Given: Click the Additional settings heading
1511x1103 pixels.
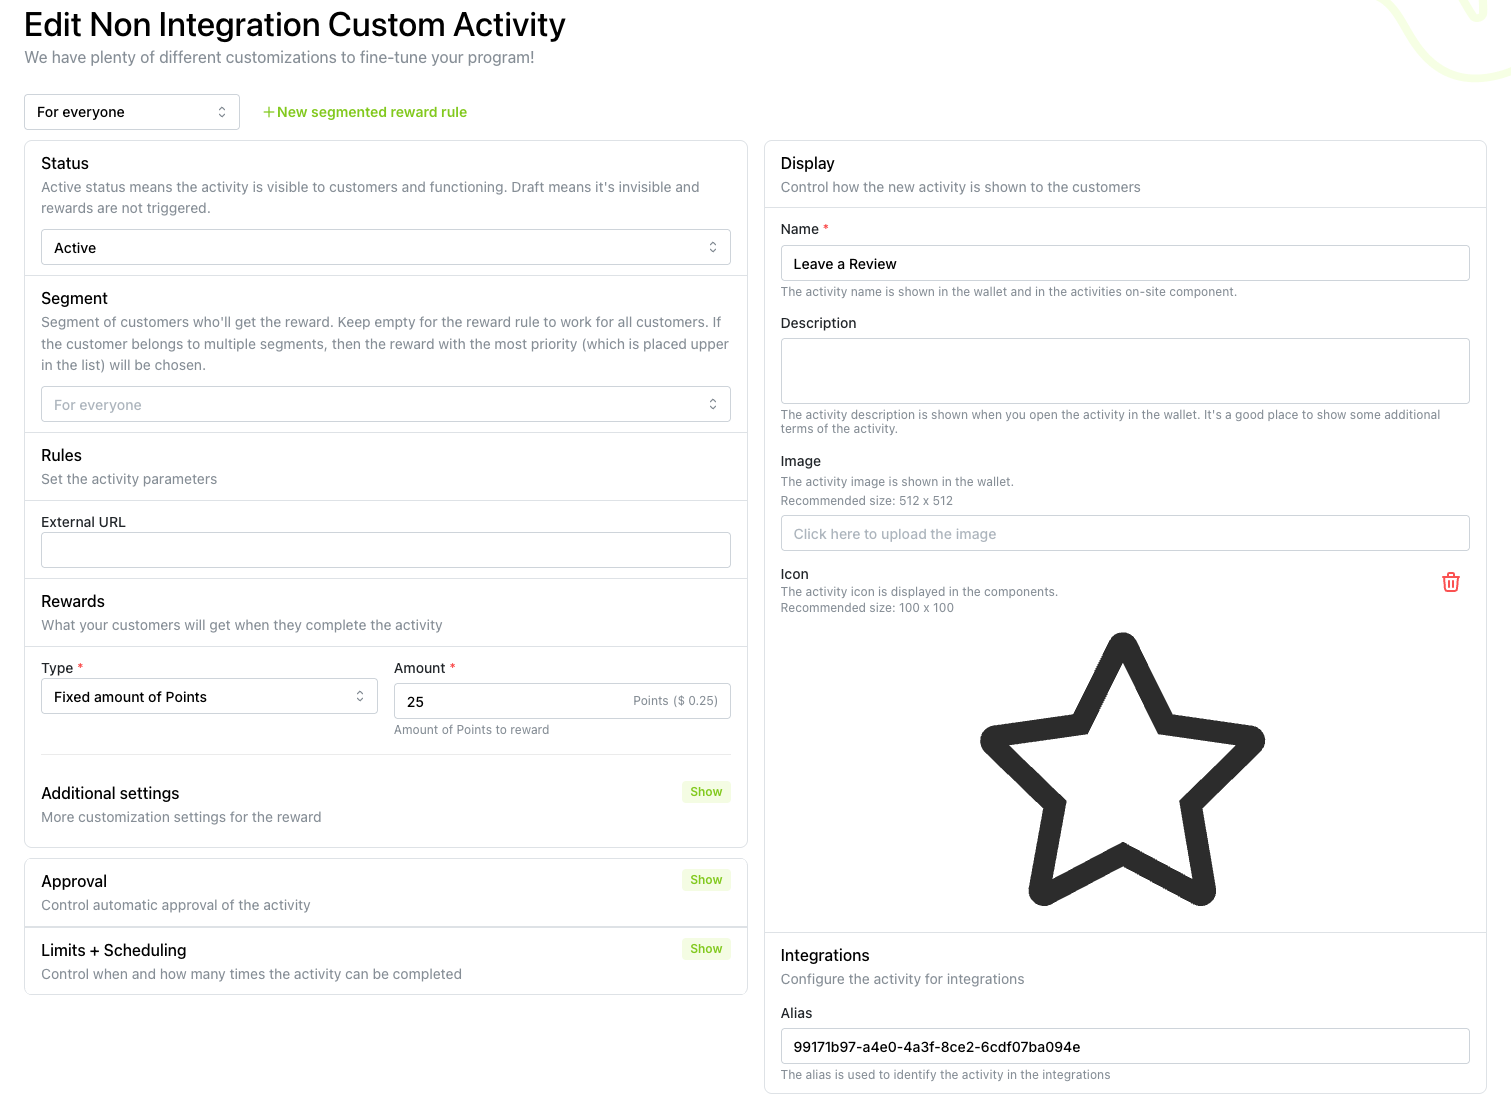Looking at the screenshot, I should 110,793.
